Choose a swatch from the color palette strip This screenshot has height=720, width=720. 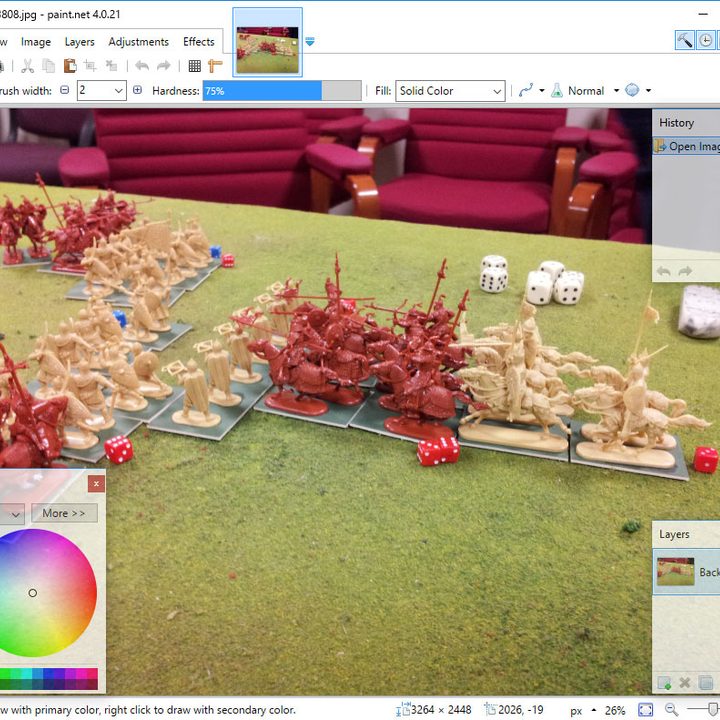pos(49,679)
